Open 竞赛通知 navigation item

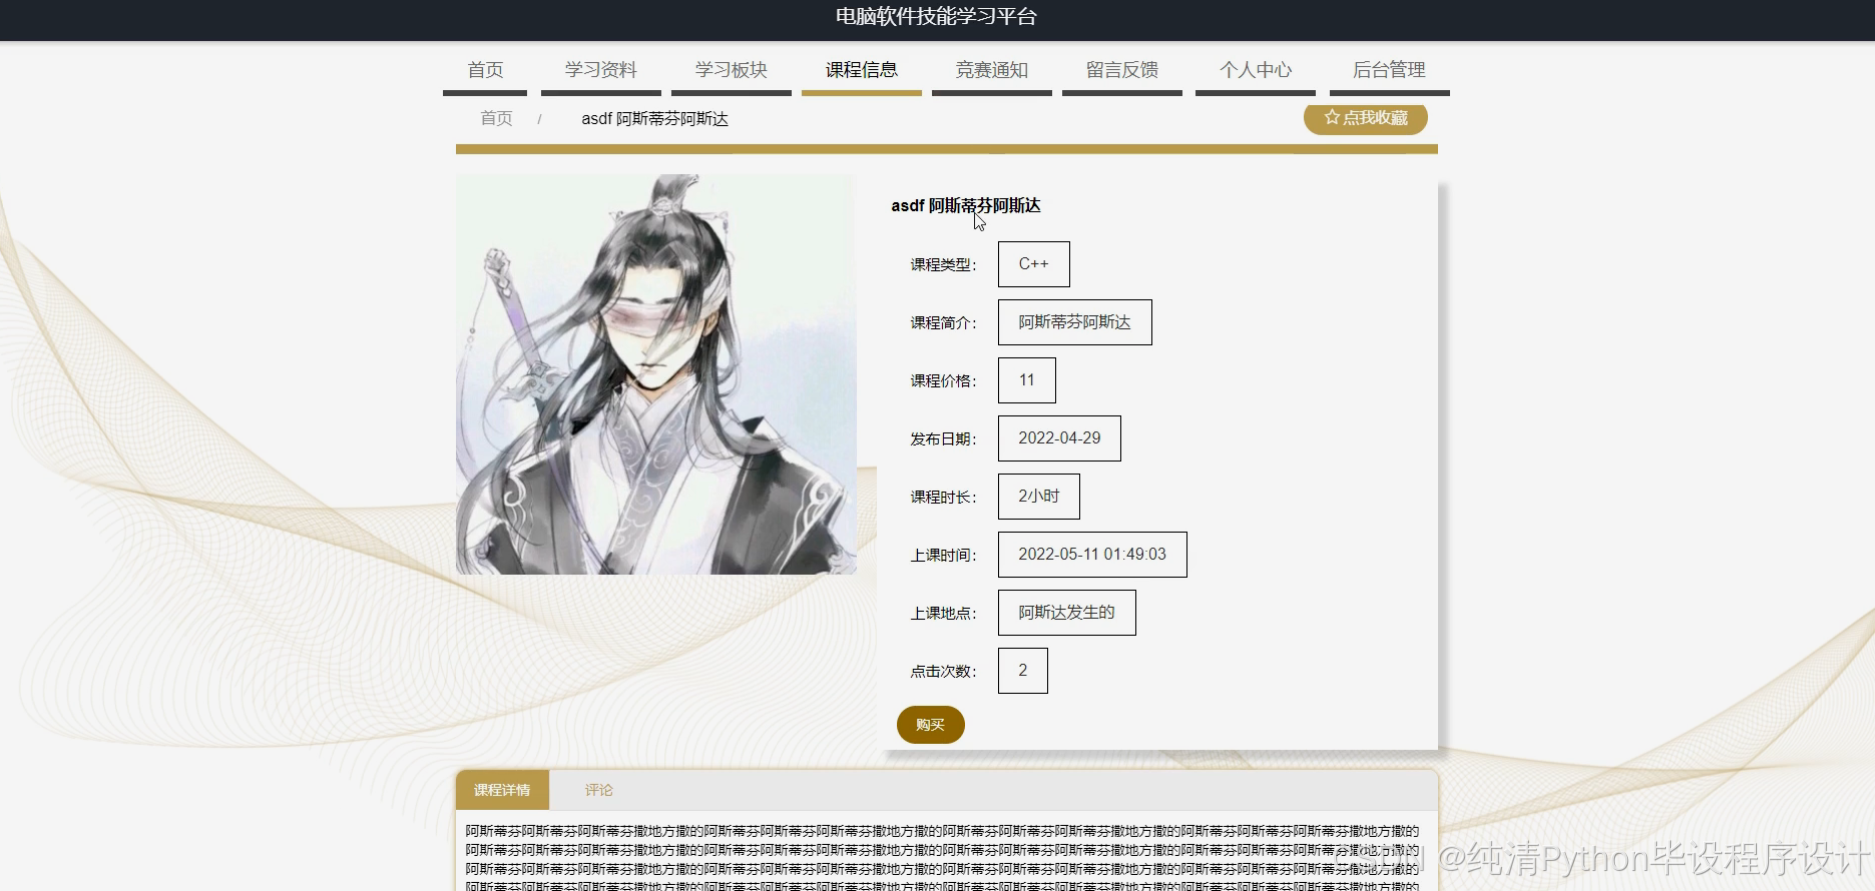(992, 70)
